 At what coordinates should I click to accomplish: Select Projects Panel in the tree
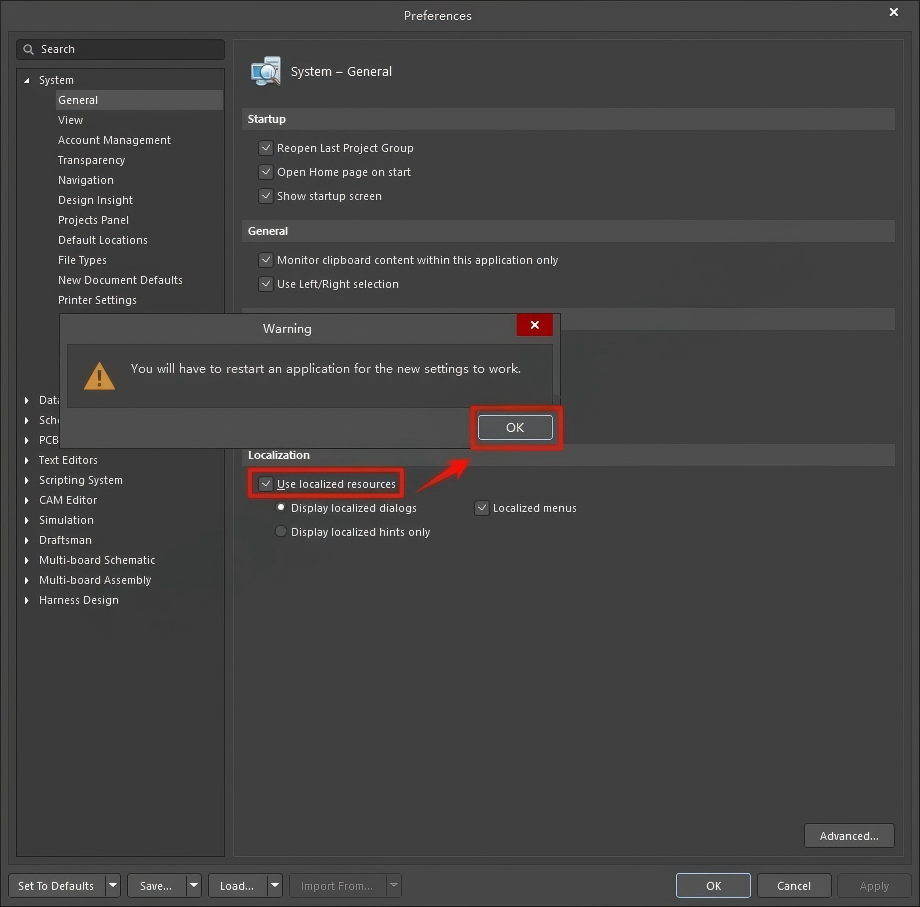[93, 220]
